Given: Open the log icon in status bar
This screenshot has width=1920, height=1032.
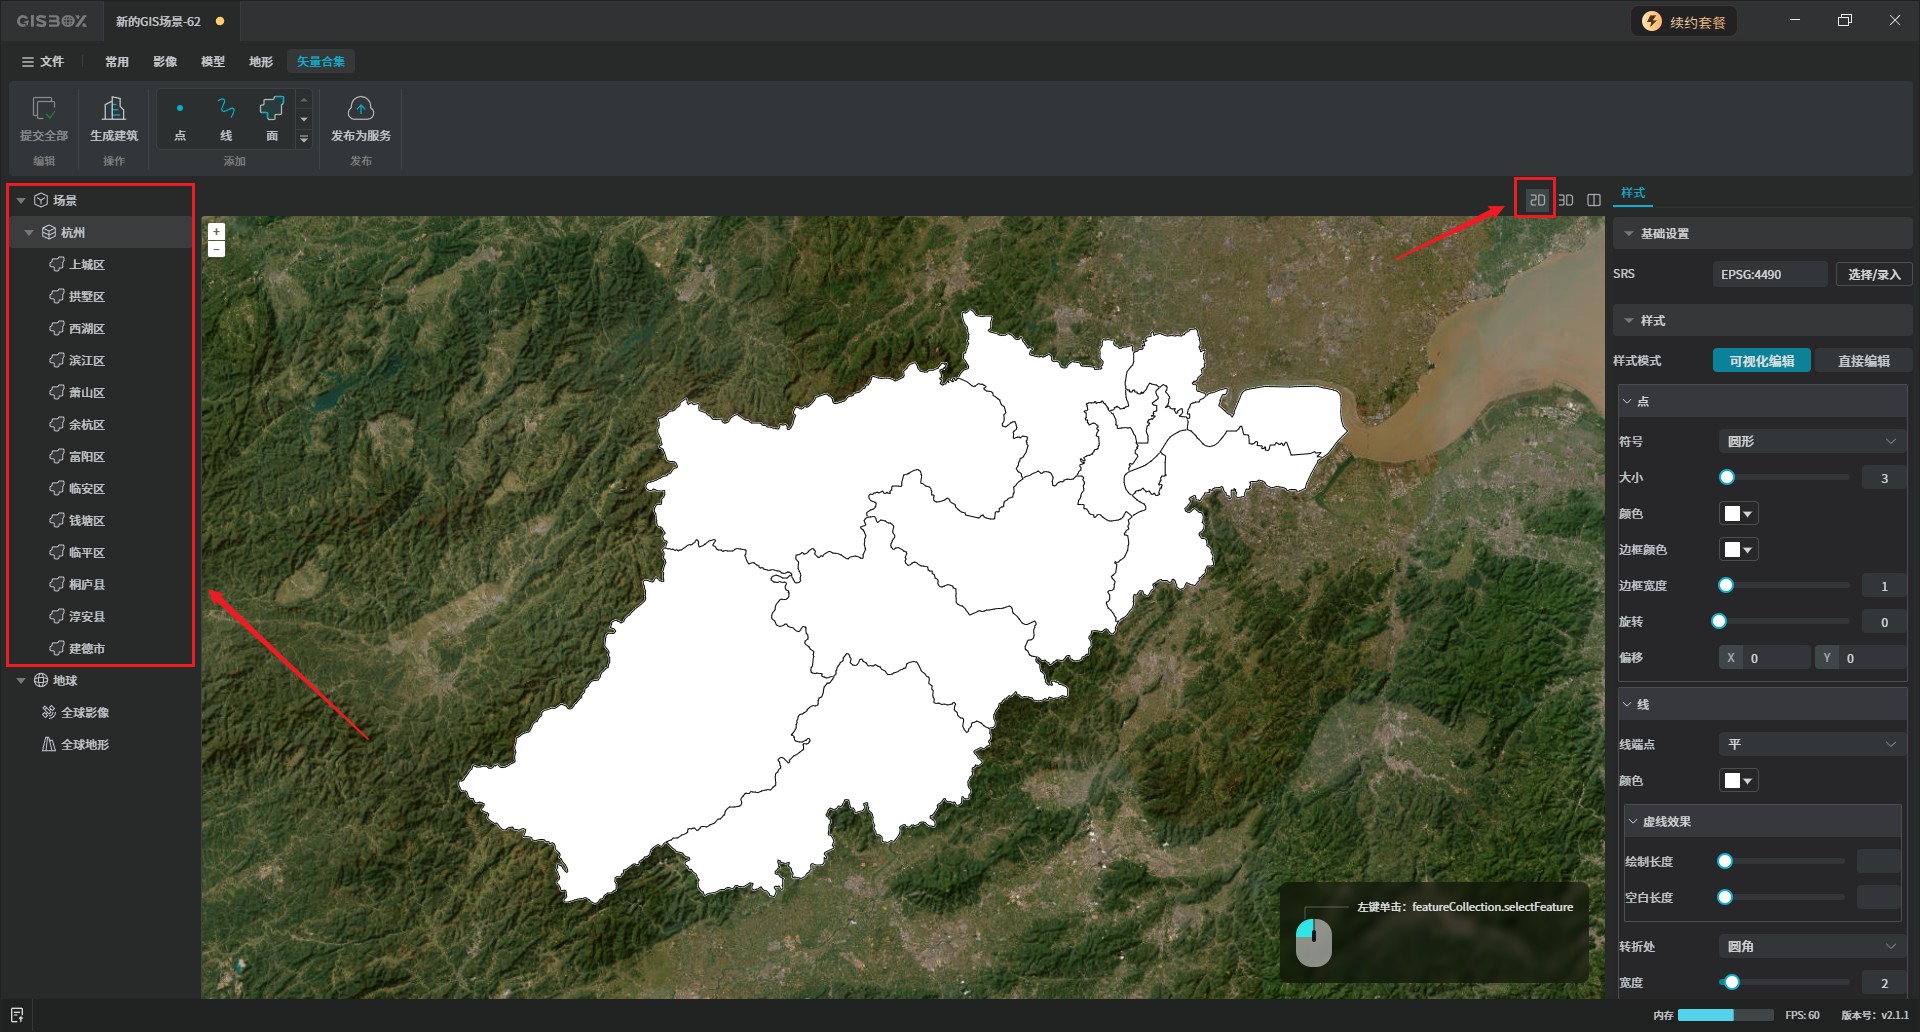Looking at the screenshot, I should click(x=17, y=1015).
